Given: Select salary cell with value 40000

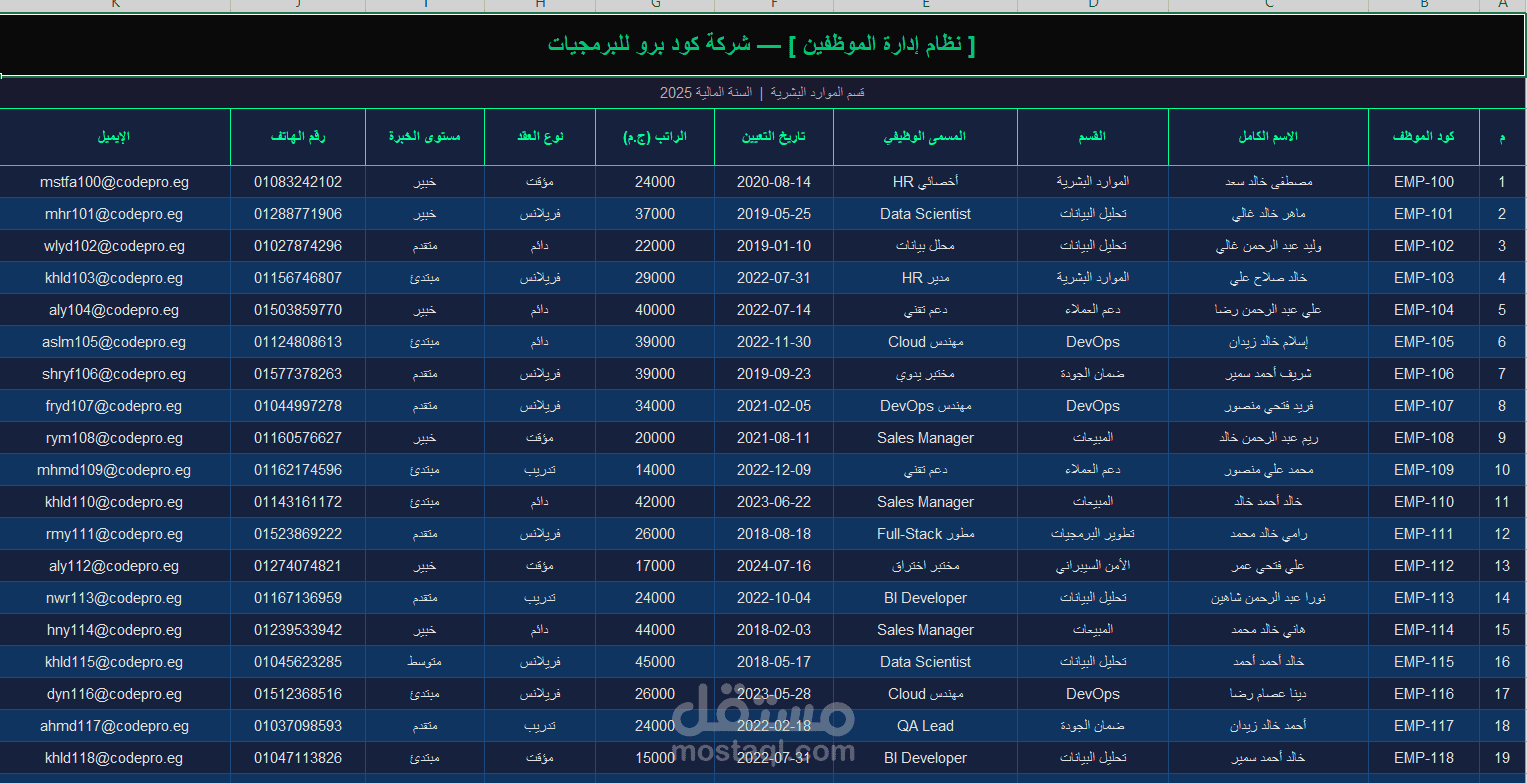Looking at the screenshot, I should pyautogui.click(x=655, y=310).
